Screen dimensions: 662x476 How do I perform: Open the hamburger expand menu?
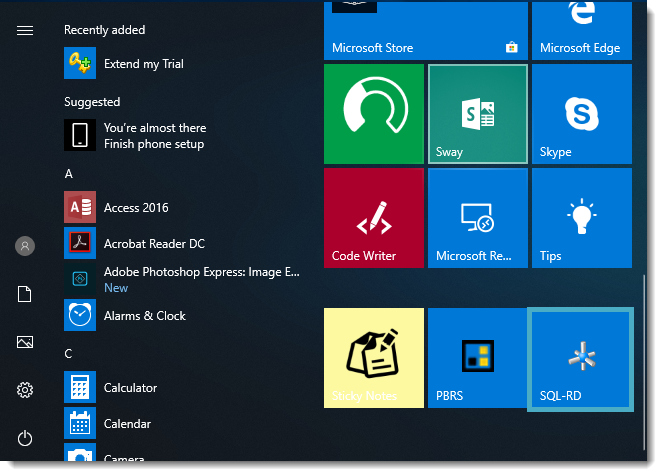coord(25,30)
